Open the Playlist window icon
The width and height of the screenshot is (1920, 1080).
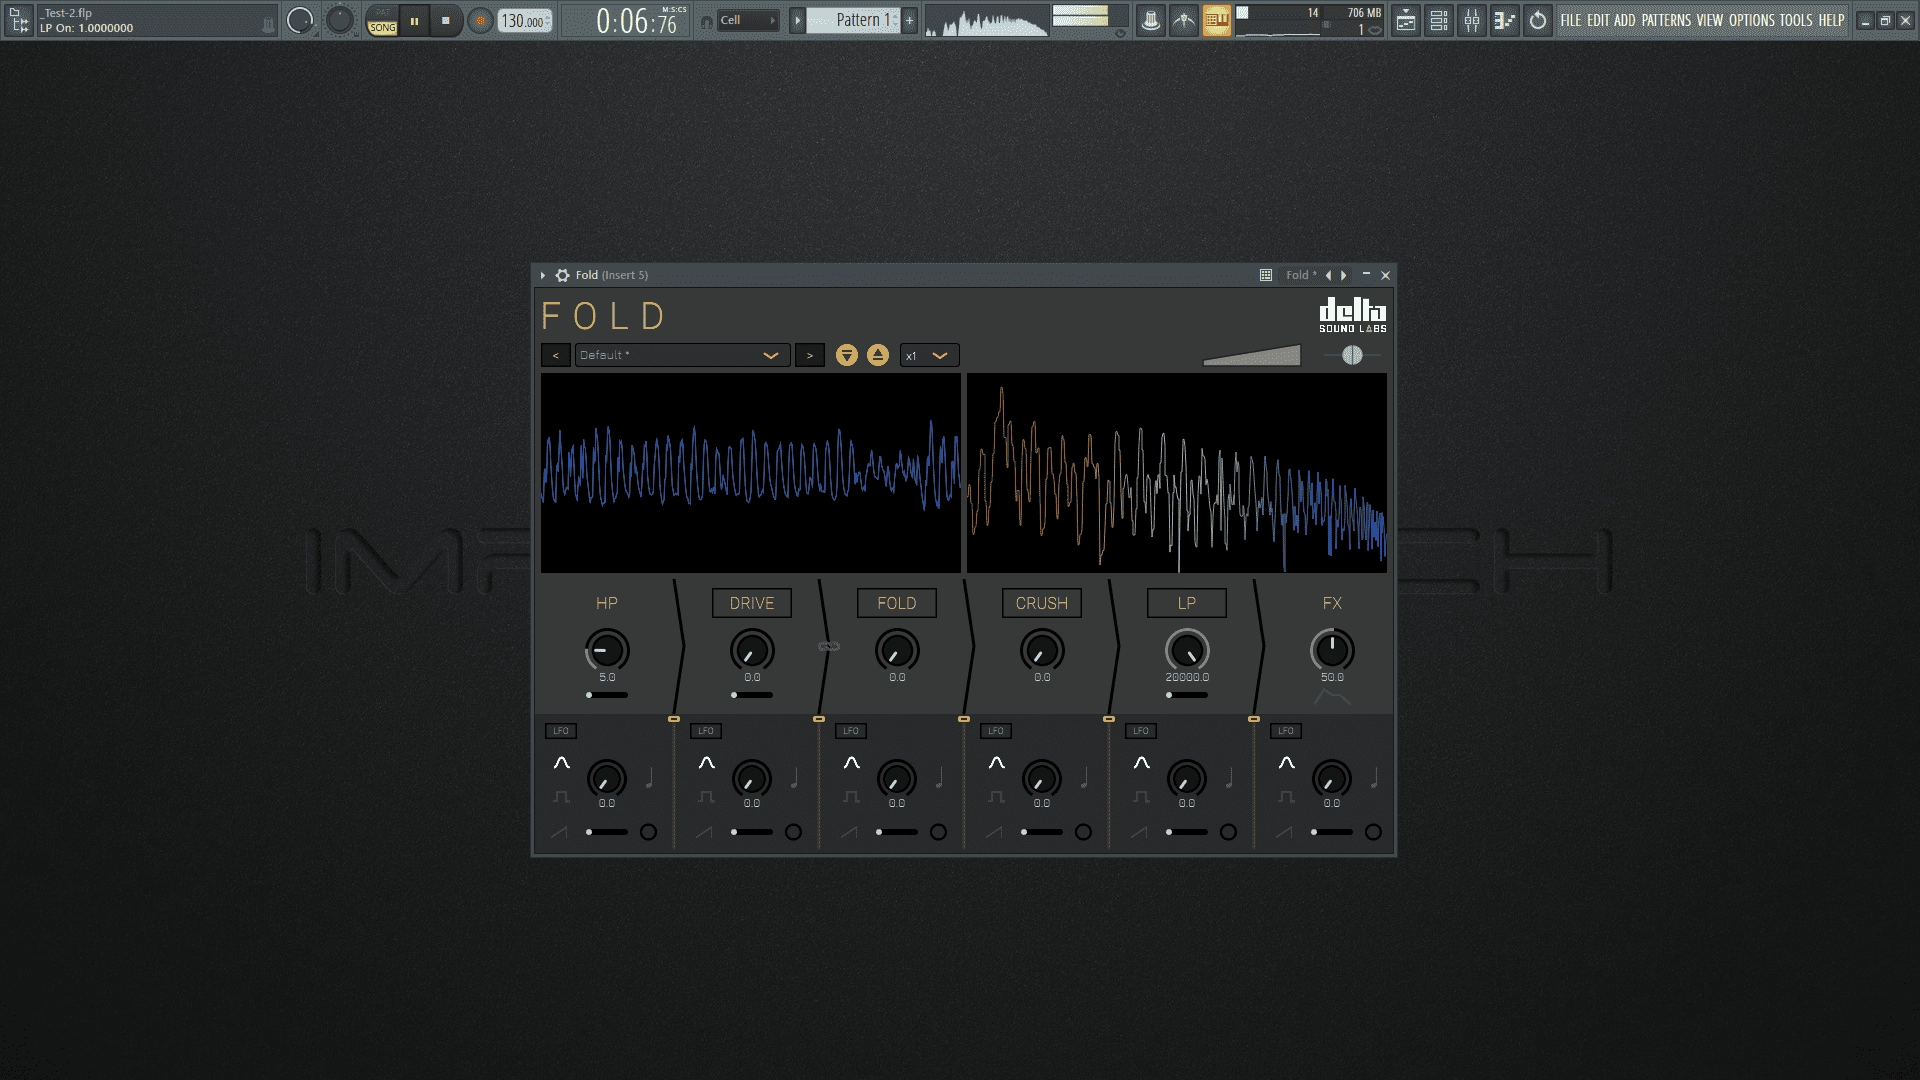tap(1406, 20)
